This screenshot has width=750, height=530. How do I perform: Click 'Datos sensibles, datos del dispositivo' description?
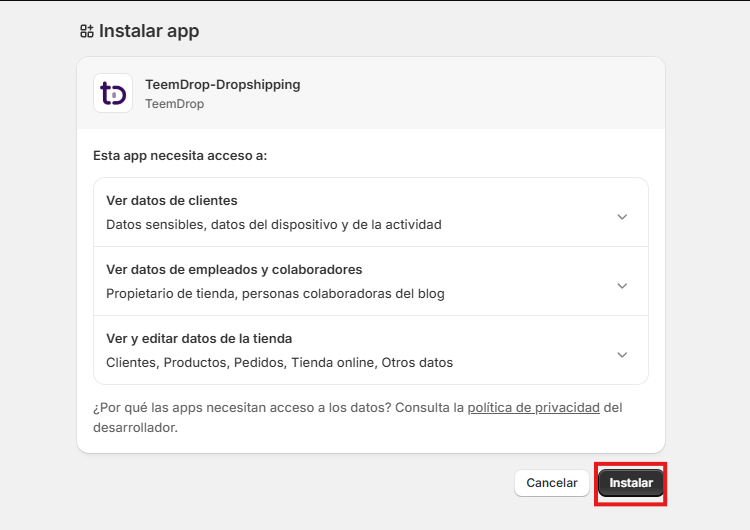click(x=274, y=224)
